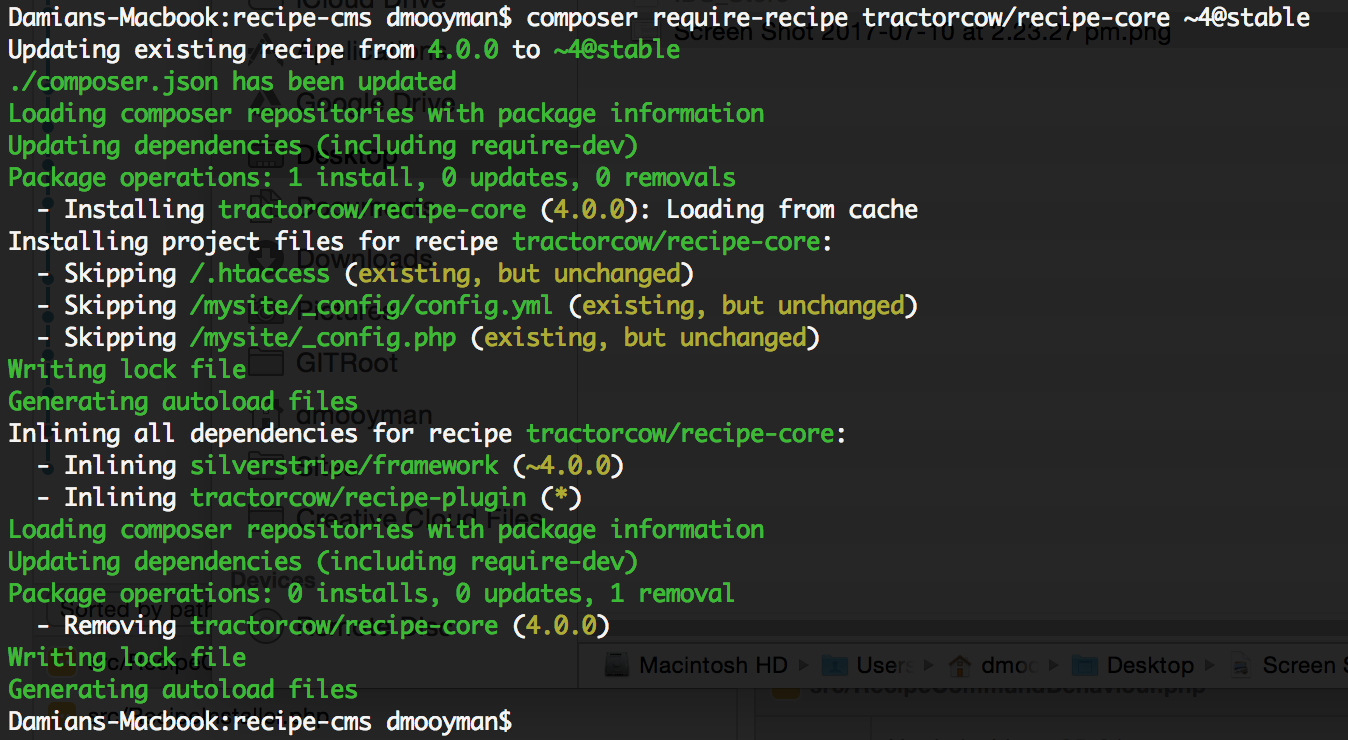
Task: Click the Devices section header in sidebar
Action: click(x=274, y=580)
